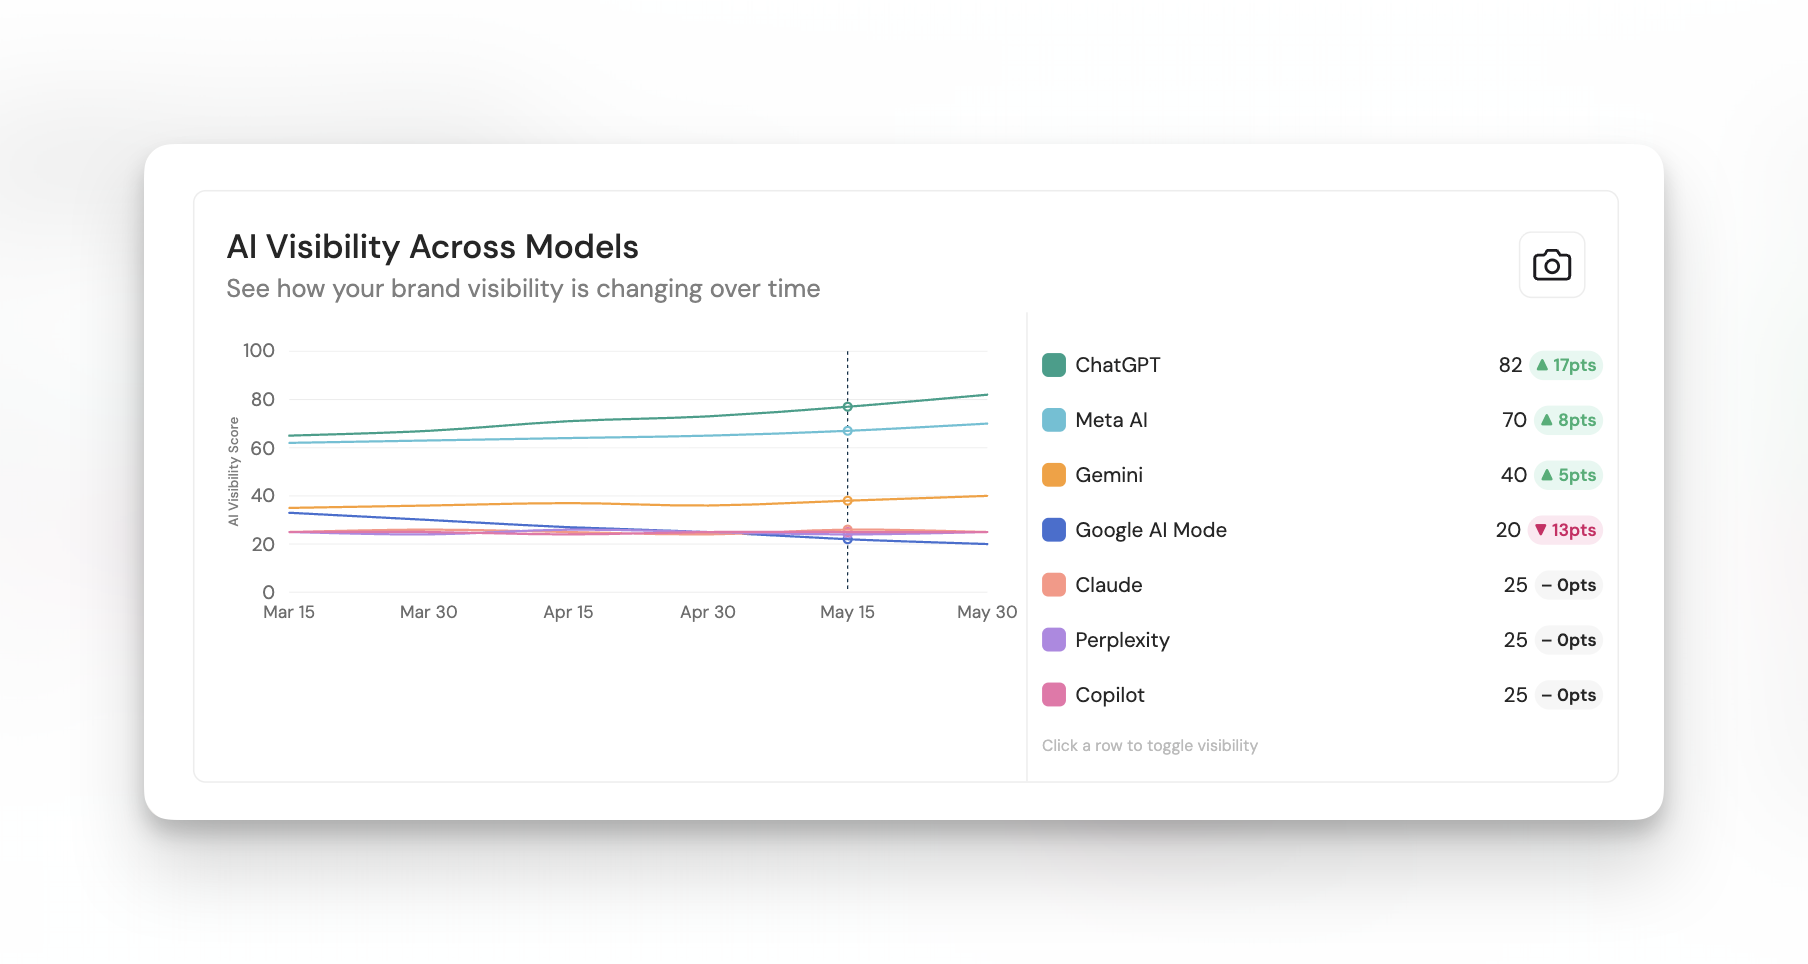
Task: Click the camera screenshot icon
Action: click(x=1552, y=265)
